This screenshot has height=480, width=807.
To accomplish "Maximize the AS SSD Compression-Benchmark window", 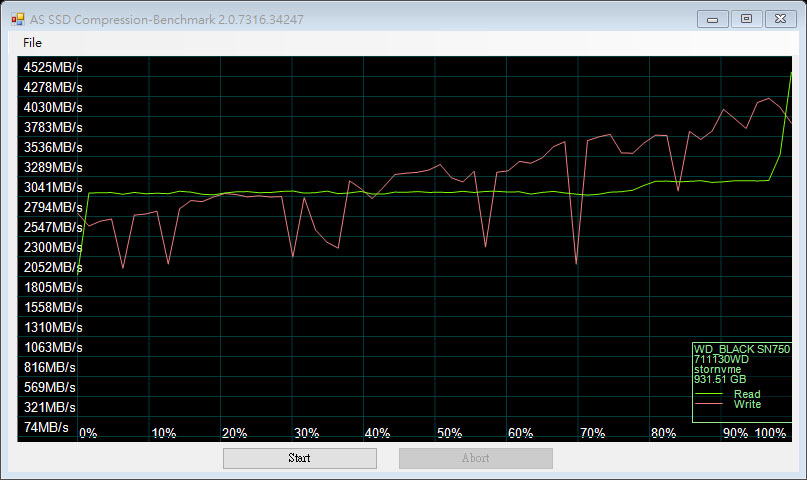I will (x=746, y=19).
